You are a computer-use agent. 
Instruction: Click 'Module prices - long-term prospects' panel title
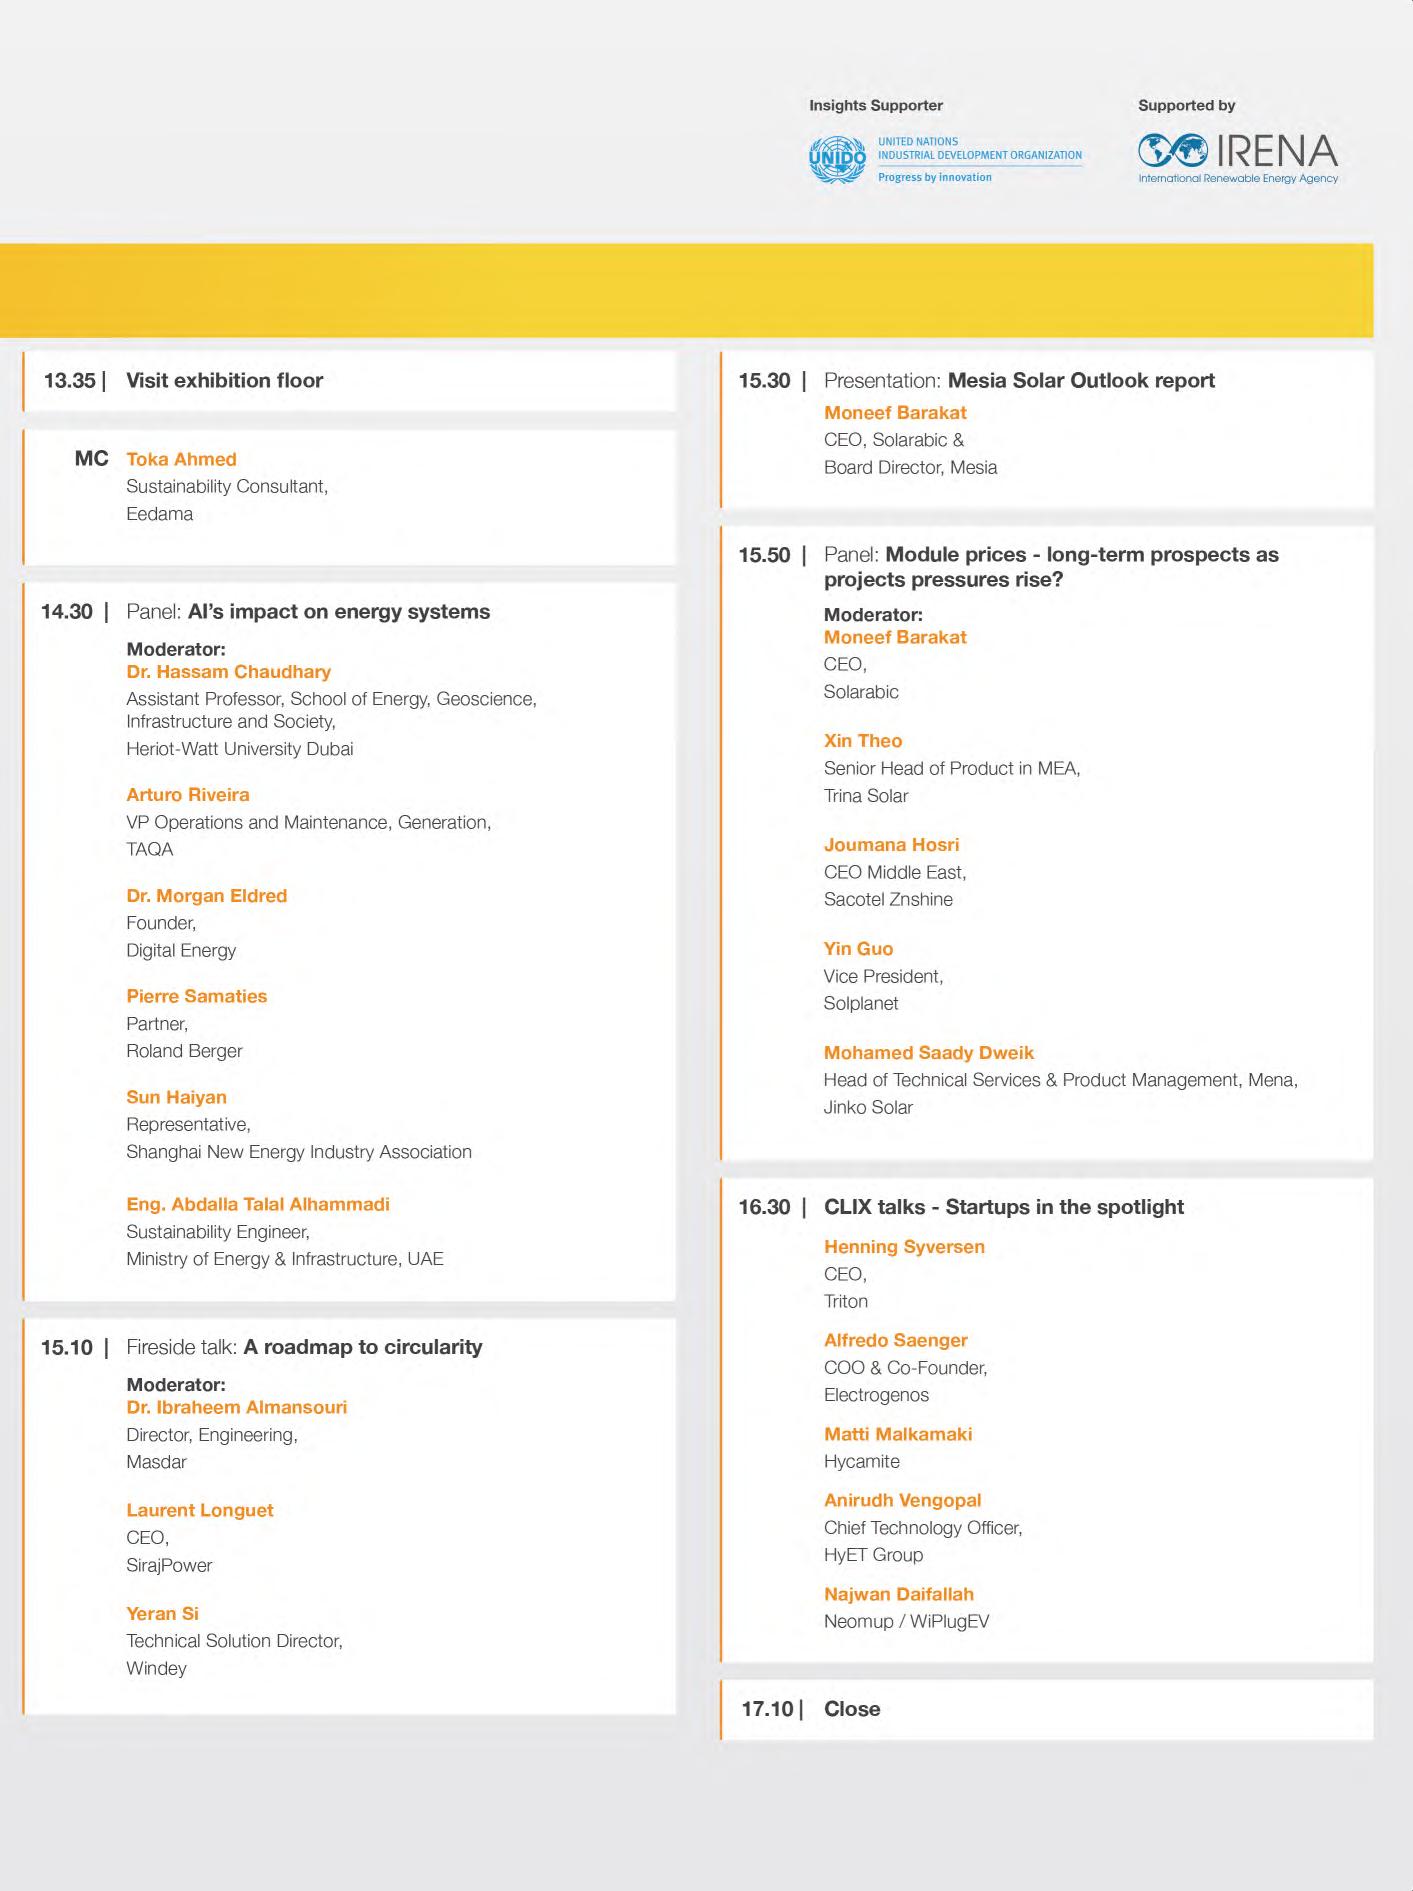[x=1052, y=567]
